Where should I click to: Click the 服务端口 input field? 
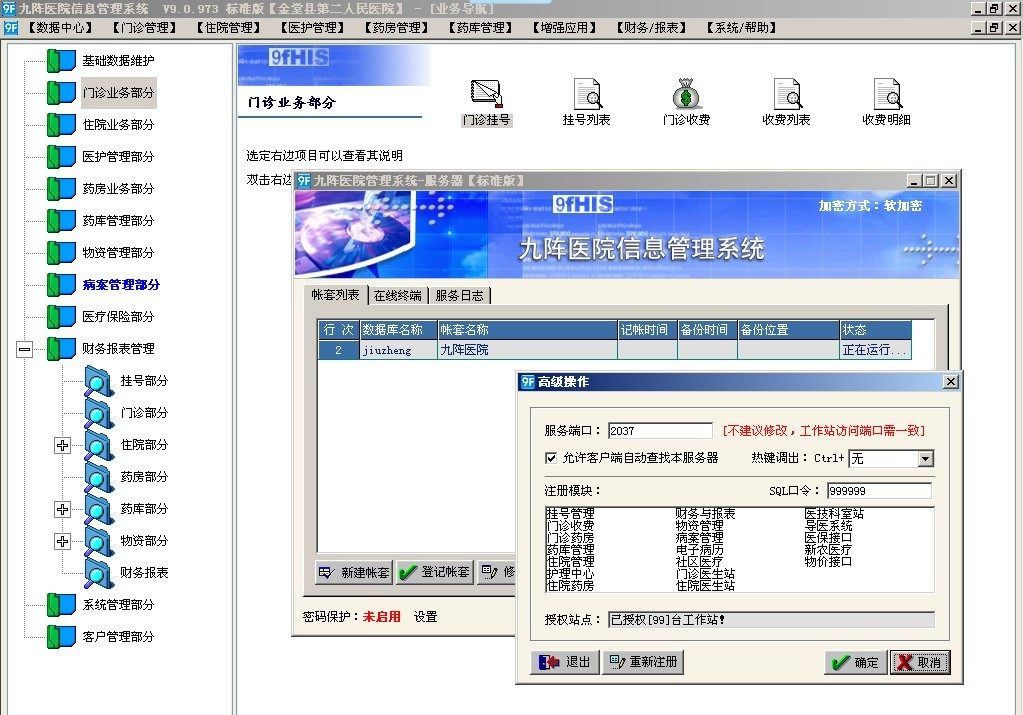click(x=660, y=431)
